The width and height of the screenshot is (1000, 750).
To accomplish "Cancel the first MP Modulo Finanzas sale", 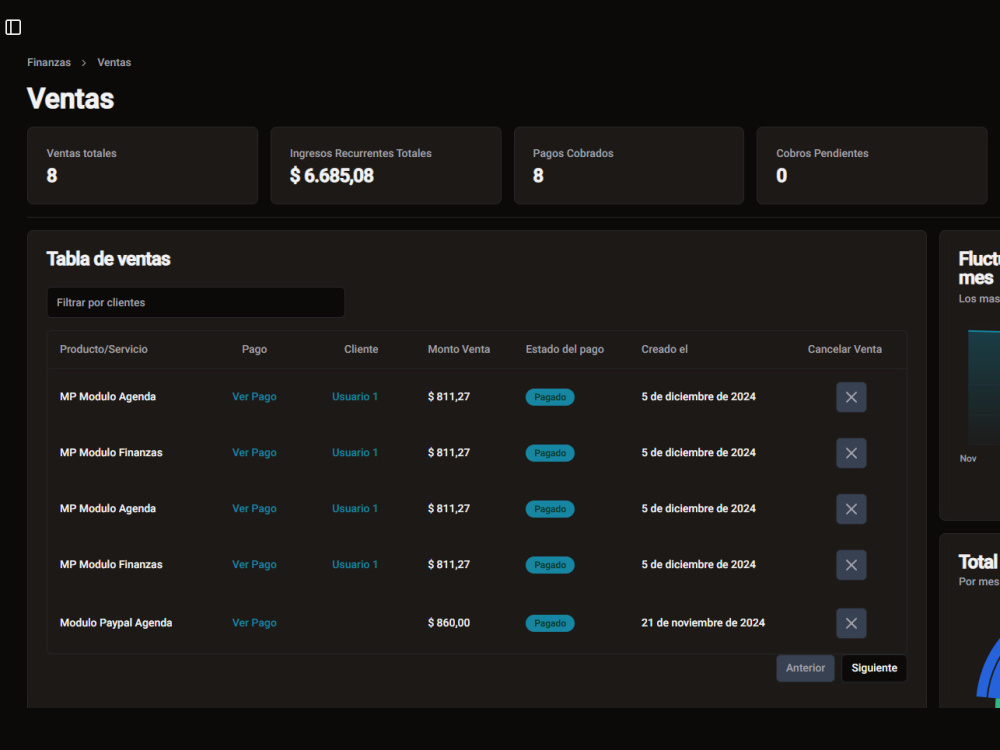I will pos(851,453).
